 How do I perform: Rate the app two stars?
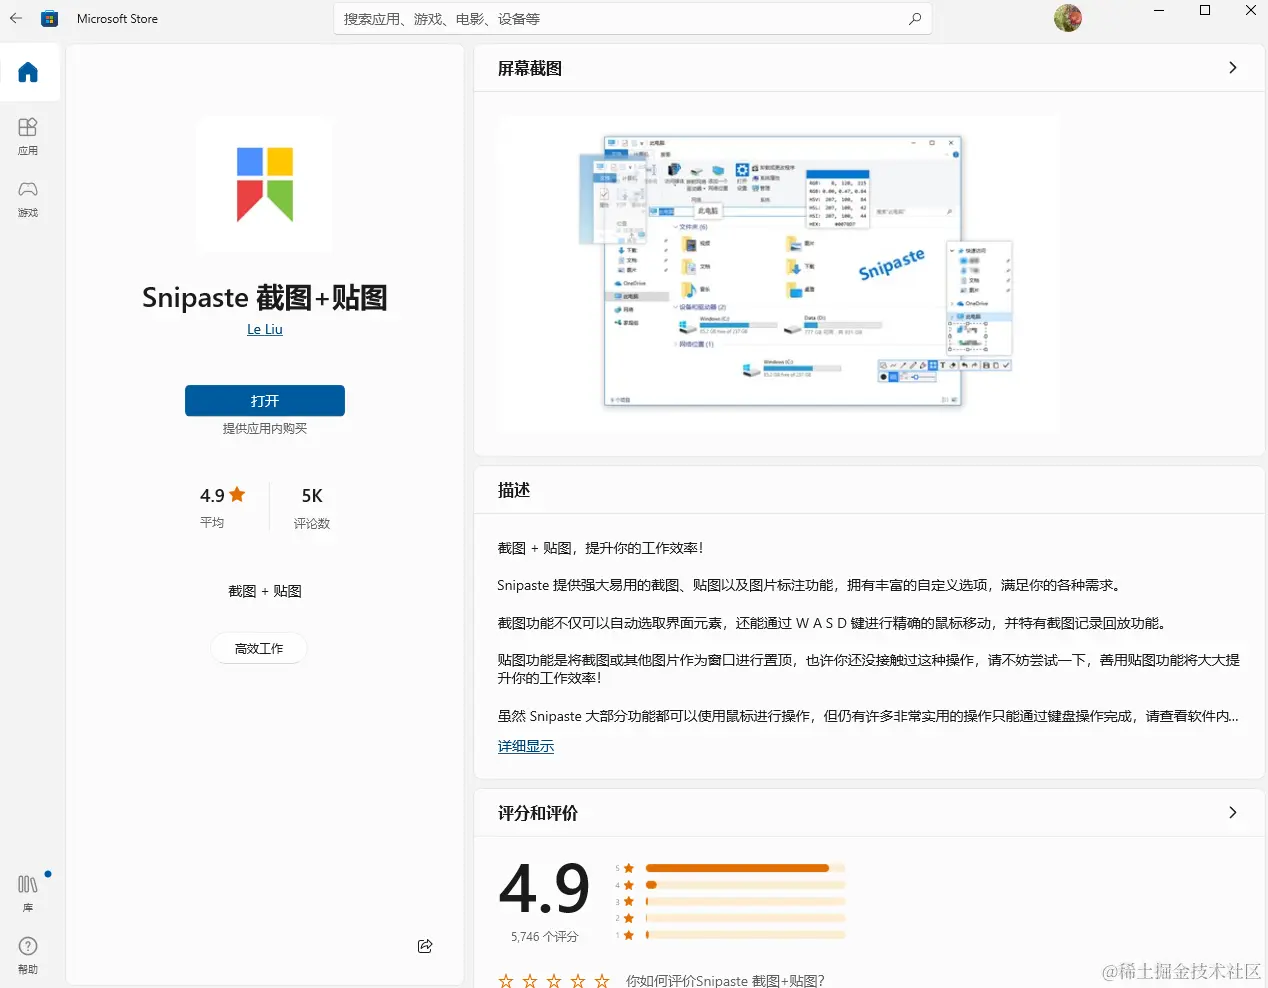click(530, 981)
